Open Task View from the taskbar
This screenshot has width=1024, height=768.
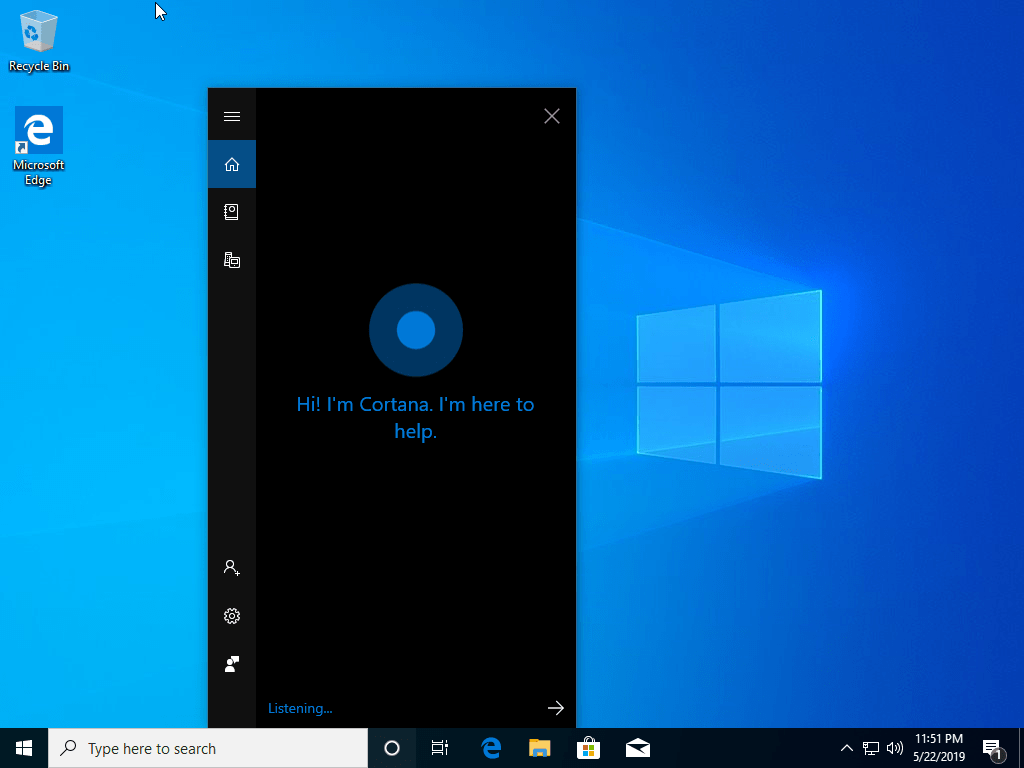point(440,748)
